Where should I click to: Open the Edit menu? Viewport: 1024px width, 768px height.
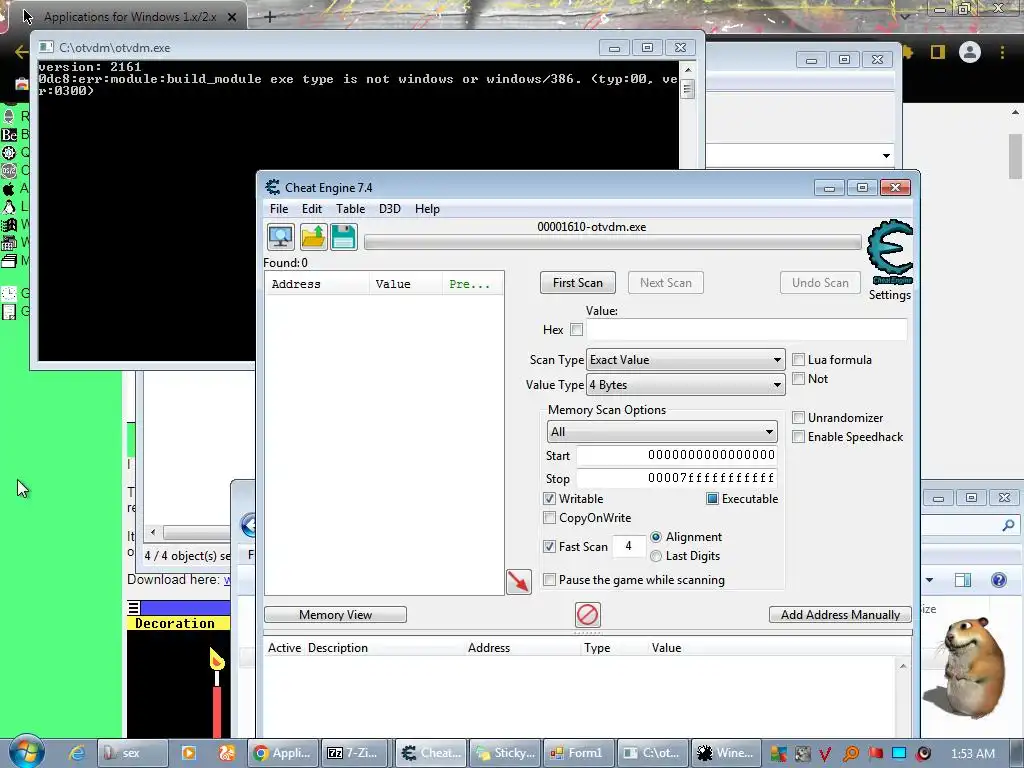312,209
